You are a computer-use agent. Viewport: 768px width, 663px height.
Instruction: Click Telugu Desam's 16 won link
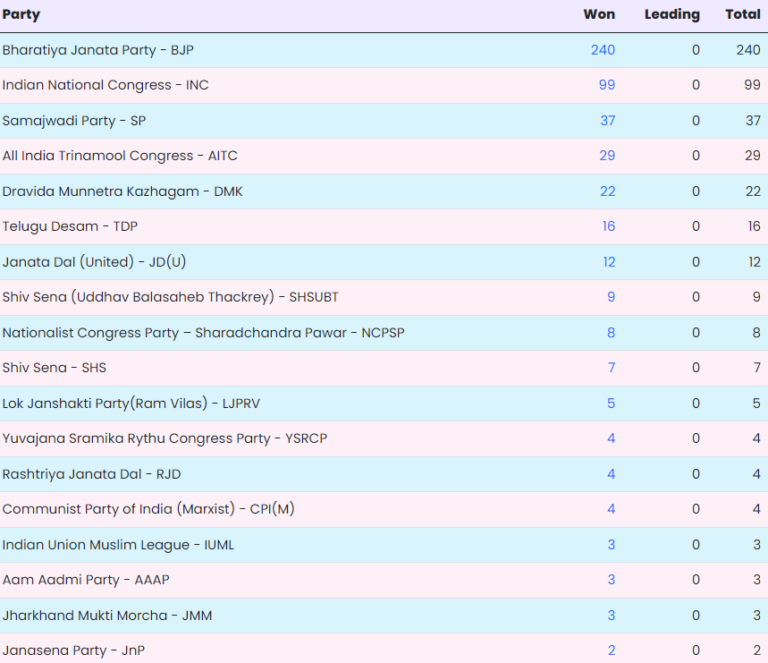[x=608, y=226]
